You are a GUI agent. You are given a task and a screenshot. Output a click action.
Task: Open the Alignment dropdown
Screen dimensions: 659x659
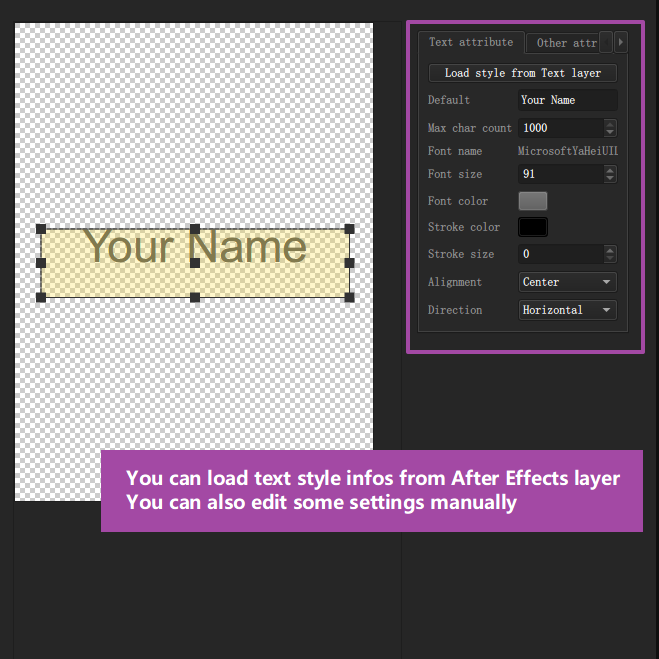pyautogui.click(x=567, y=282)
